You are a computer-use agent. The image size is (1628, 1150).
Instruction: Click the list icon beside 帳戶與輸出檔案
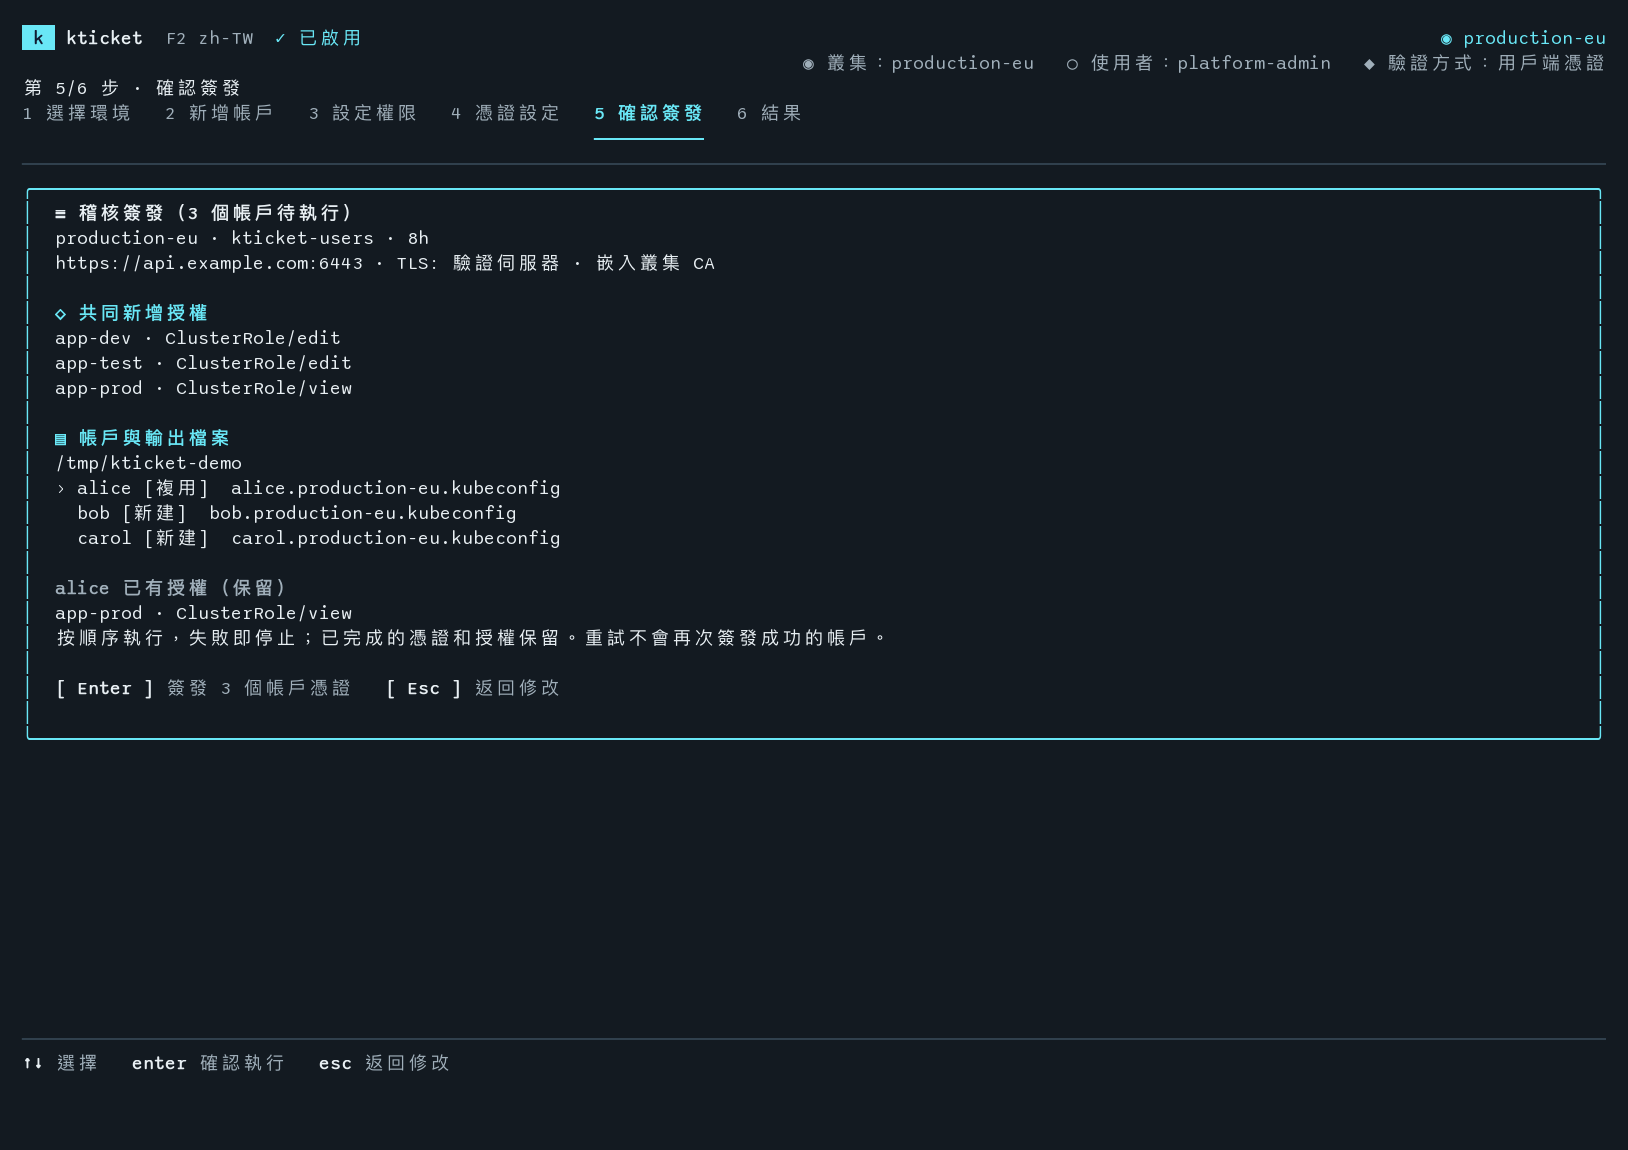(60, 439)
